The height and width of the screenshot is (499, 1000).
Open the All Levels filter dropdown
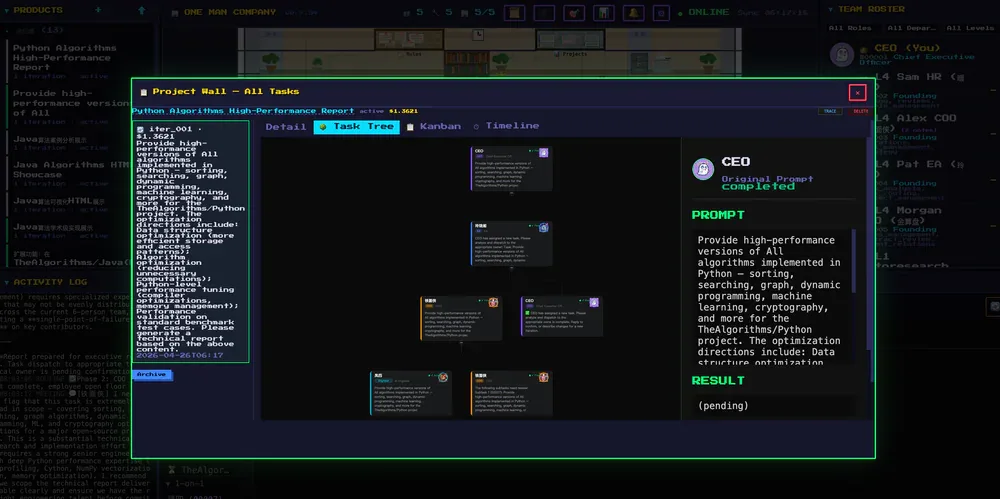point(970,28)
